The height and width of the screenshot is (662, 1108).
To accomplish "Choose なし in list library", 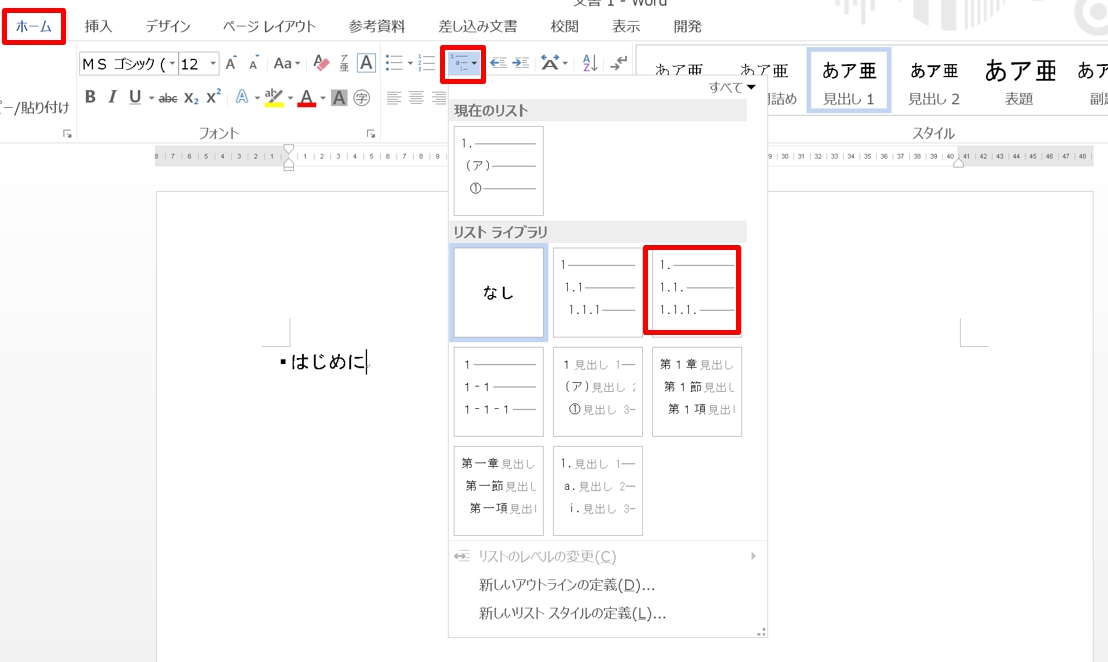I will click(x=499, y=292).
